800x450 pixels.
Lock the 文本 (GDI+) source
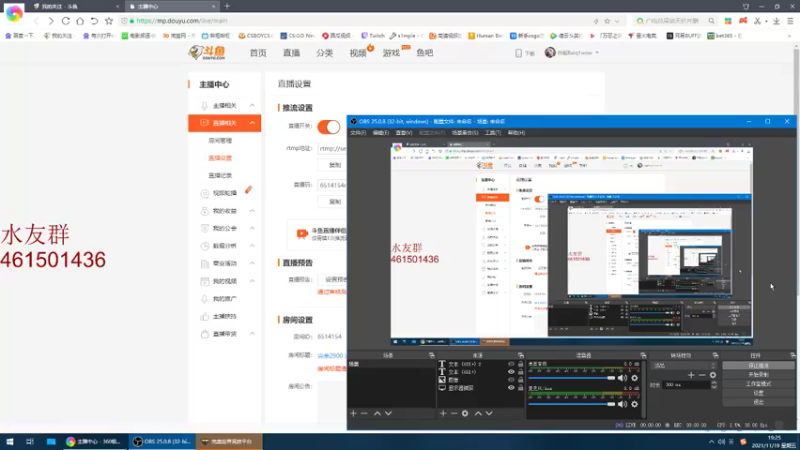pyautogui.click(x=520, y=372)
